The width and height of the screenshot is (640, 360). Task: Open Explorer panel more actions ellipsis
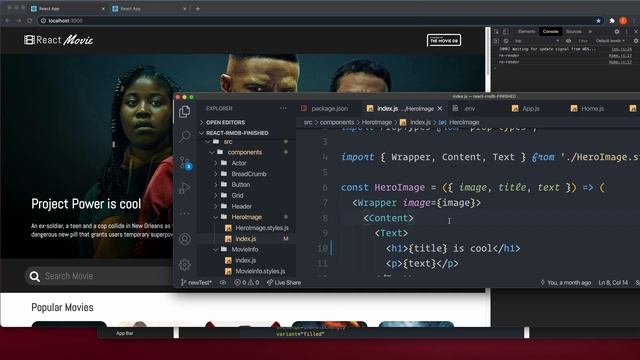[x=283, y=108]
